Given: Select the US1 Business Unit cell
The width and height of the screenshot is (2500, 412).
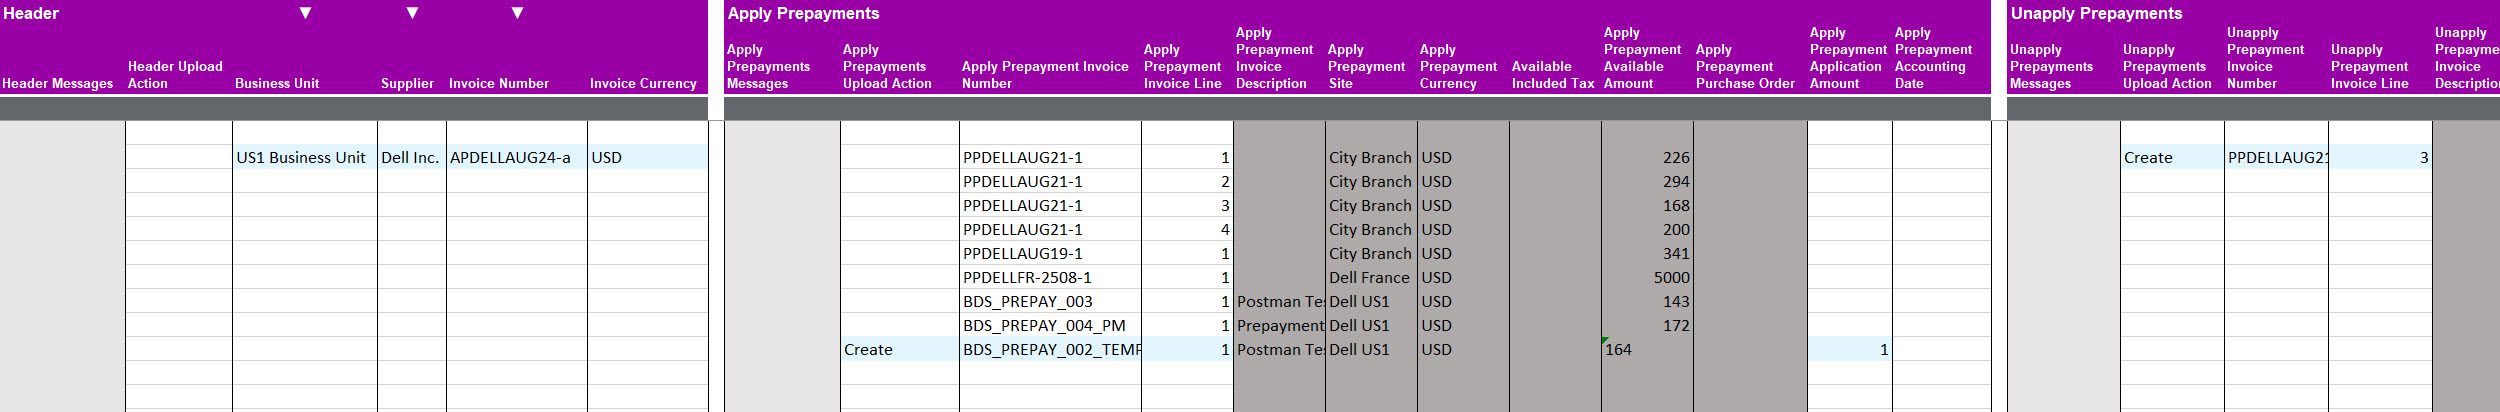Looking at the screenshot, I should pos(305,157).
